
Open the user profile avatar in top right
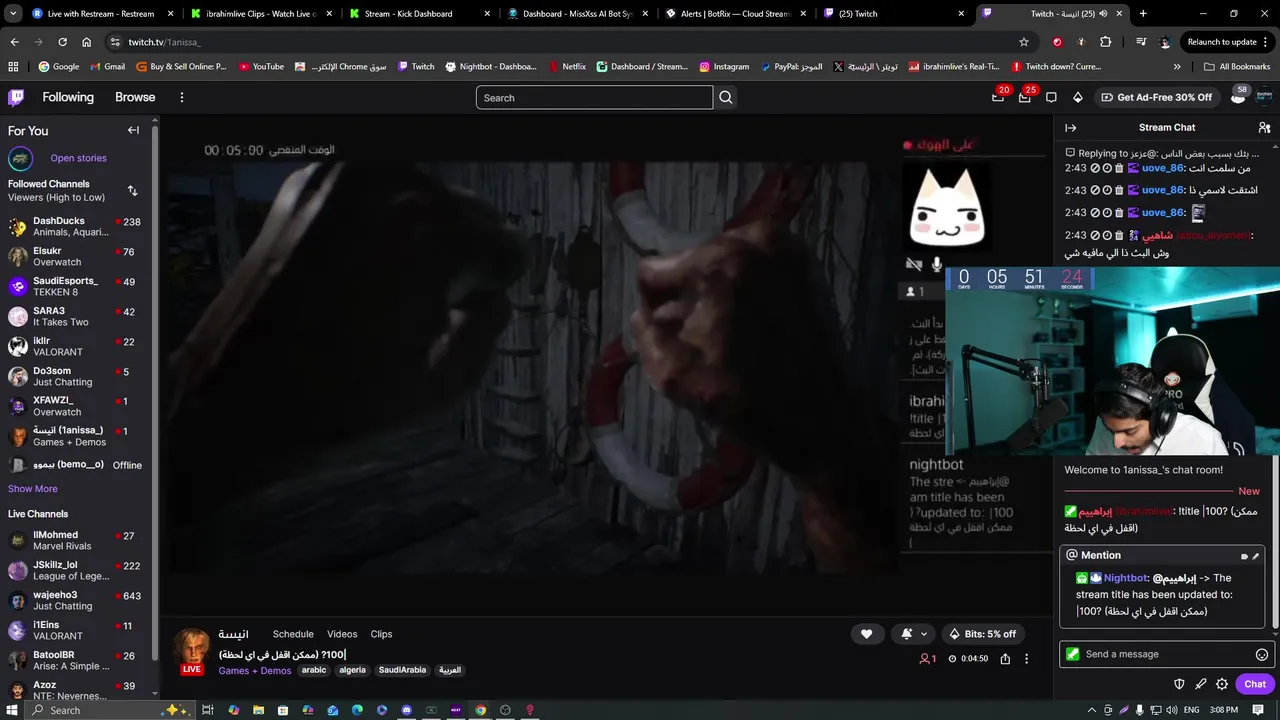coord(1264,97)
